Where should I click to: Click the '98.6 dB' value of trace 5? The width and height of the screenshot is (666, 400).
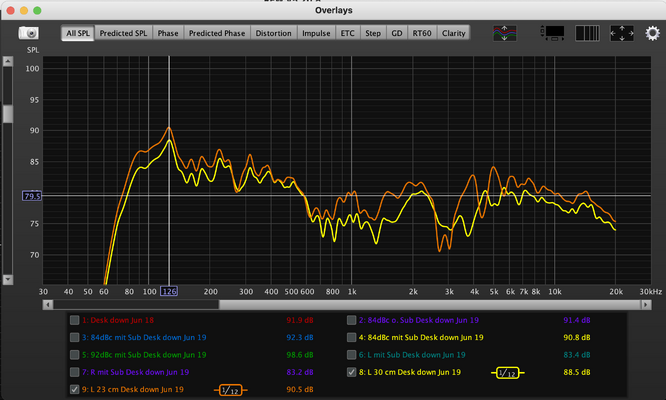click(x=300, y=355)
